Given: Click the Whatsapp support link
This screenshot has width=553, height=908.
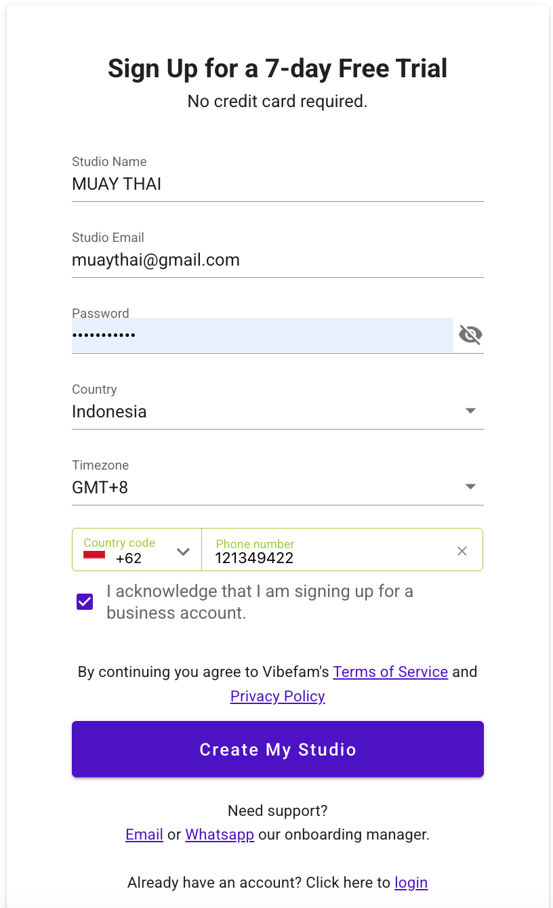Looking at the screenshot, I should 219,834.
